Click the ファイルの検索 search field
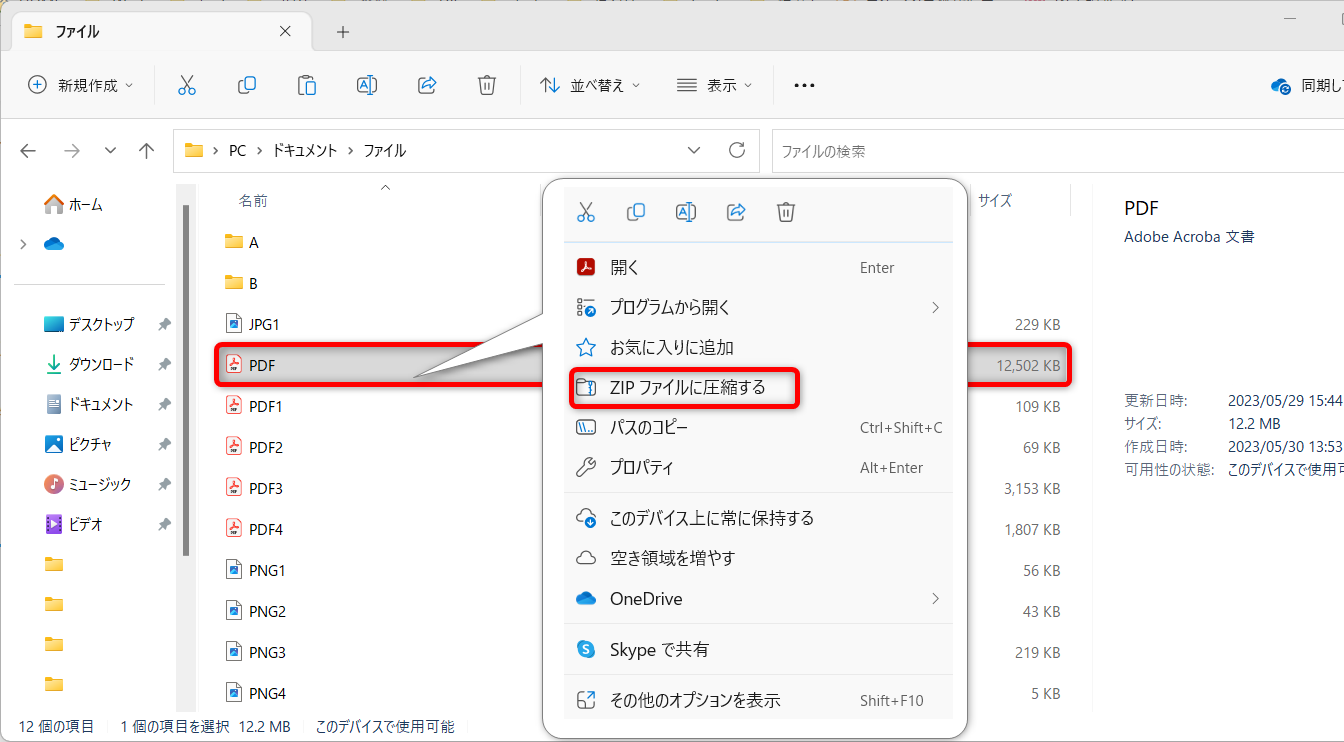 coord(1050,151)
